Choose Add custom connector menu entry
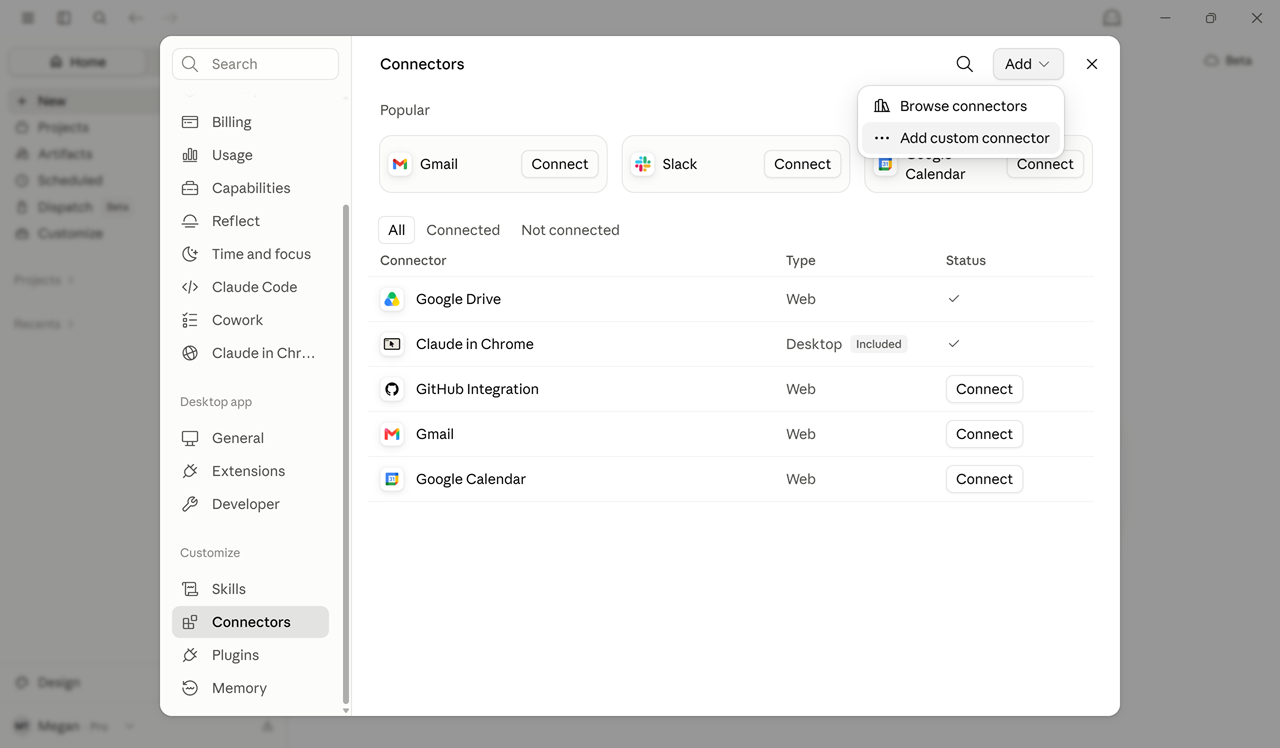The image size is (1280, 748). (961, 138)
